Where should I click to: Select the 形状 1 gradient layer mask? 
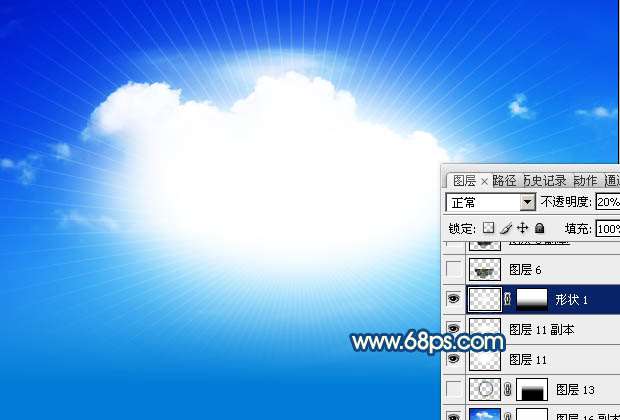click(532, 299)
